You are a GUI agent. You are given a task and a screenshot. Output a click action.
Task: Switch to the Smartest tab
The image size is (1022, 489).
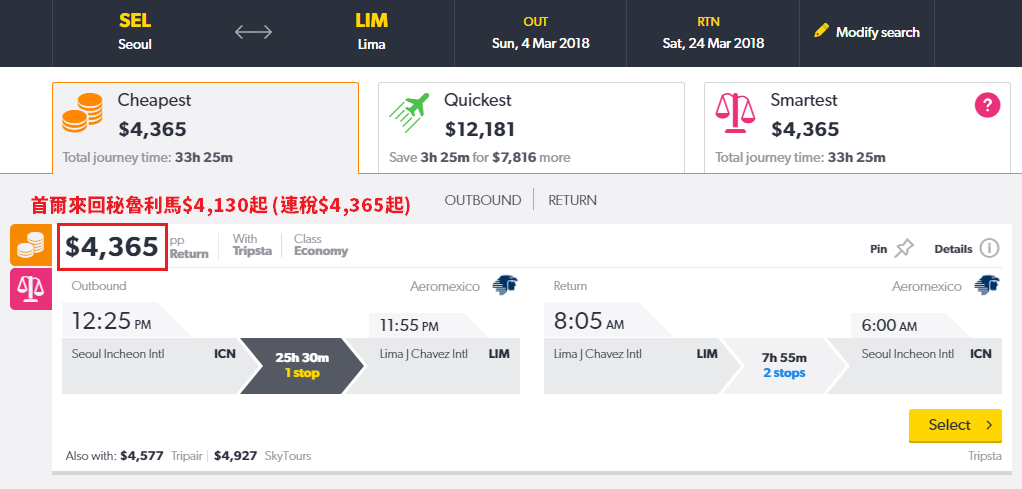point(857,128)
